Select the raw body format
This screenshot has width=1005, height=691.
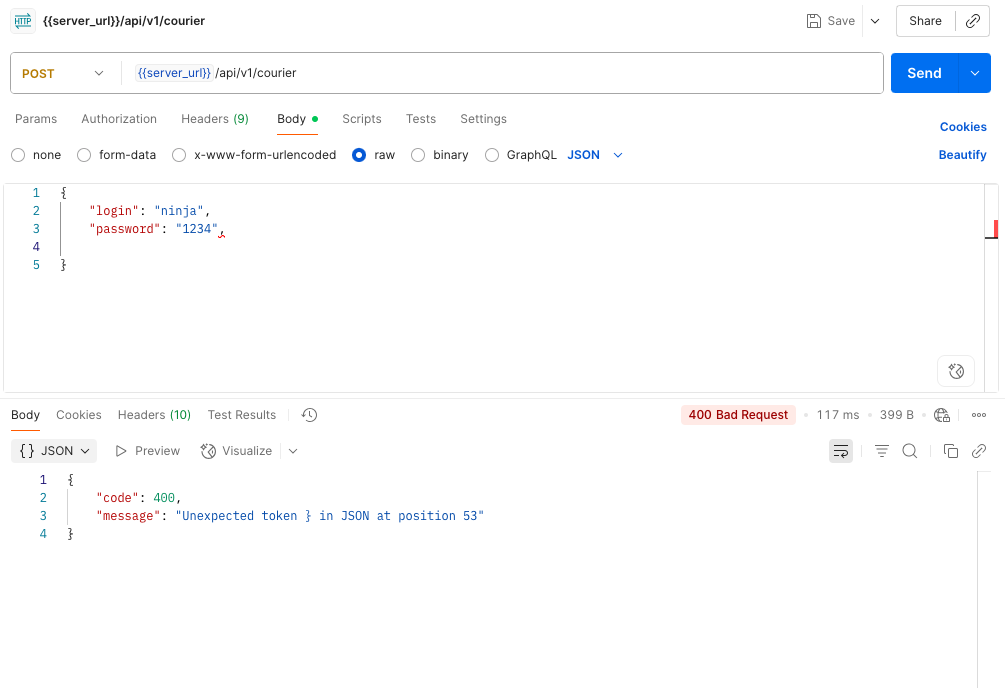click(358, 154)
